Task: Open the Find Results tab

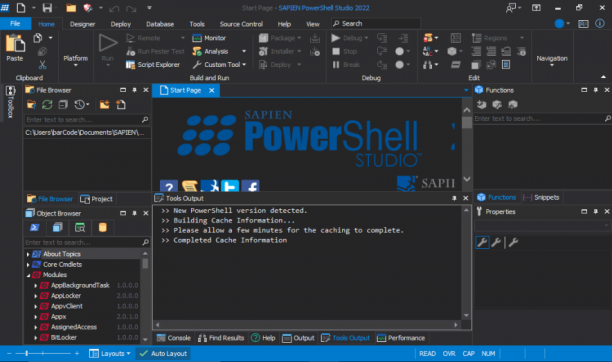Action: (221, 338)
